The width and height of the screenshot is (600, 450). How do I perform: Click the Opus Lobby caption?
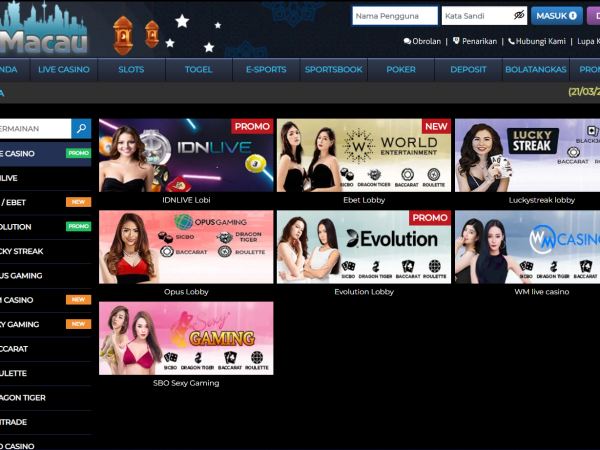coord(186,292)
